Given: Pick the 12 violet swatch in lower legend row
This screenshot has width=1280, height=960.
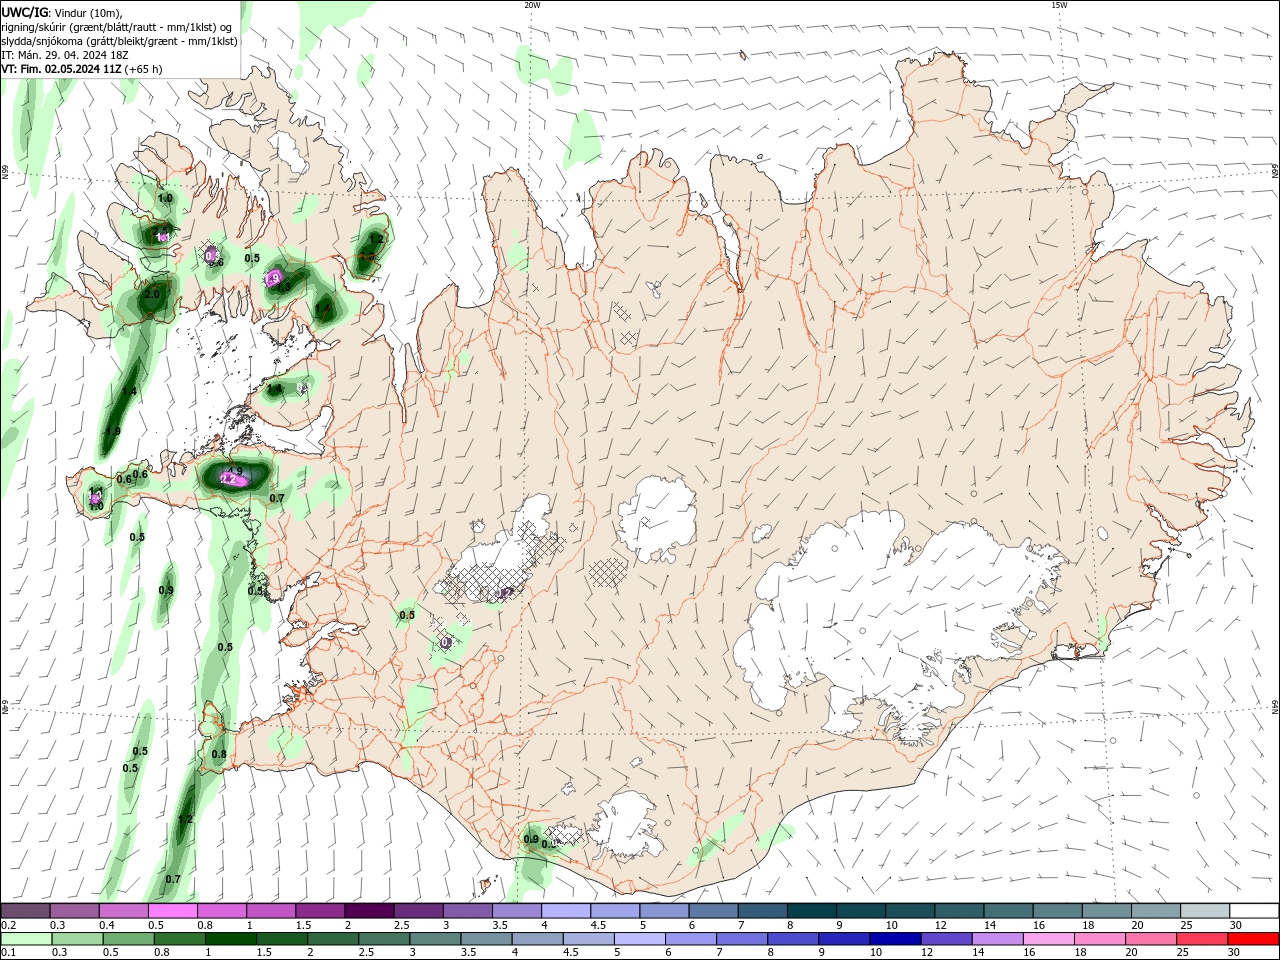Looking at the screenshot, I should click(x=946, y=939).
